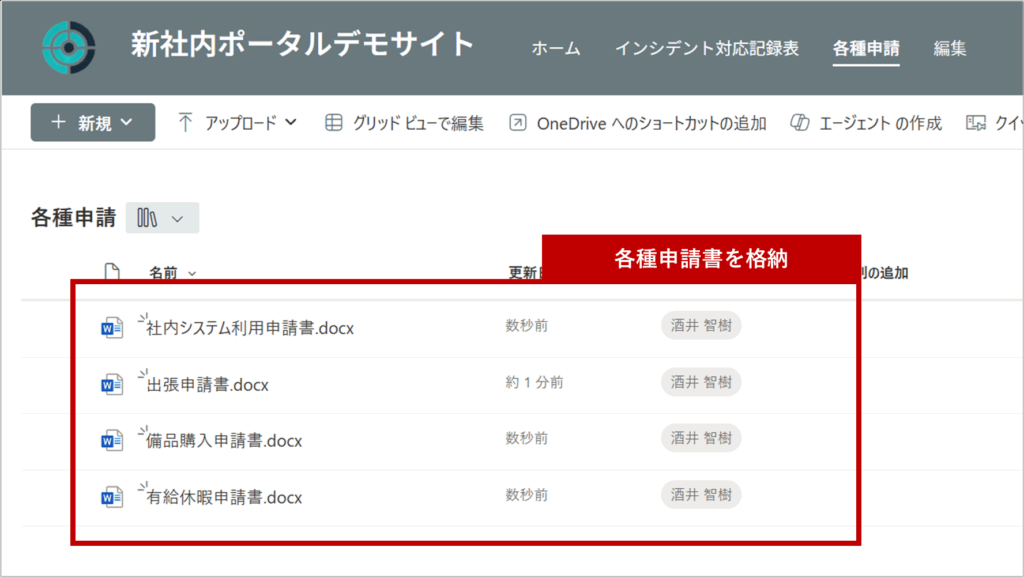Click 酒井 智樹 in 備品購入申請書 row

point(701,439)
